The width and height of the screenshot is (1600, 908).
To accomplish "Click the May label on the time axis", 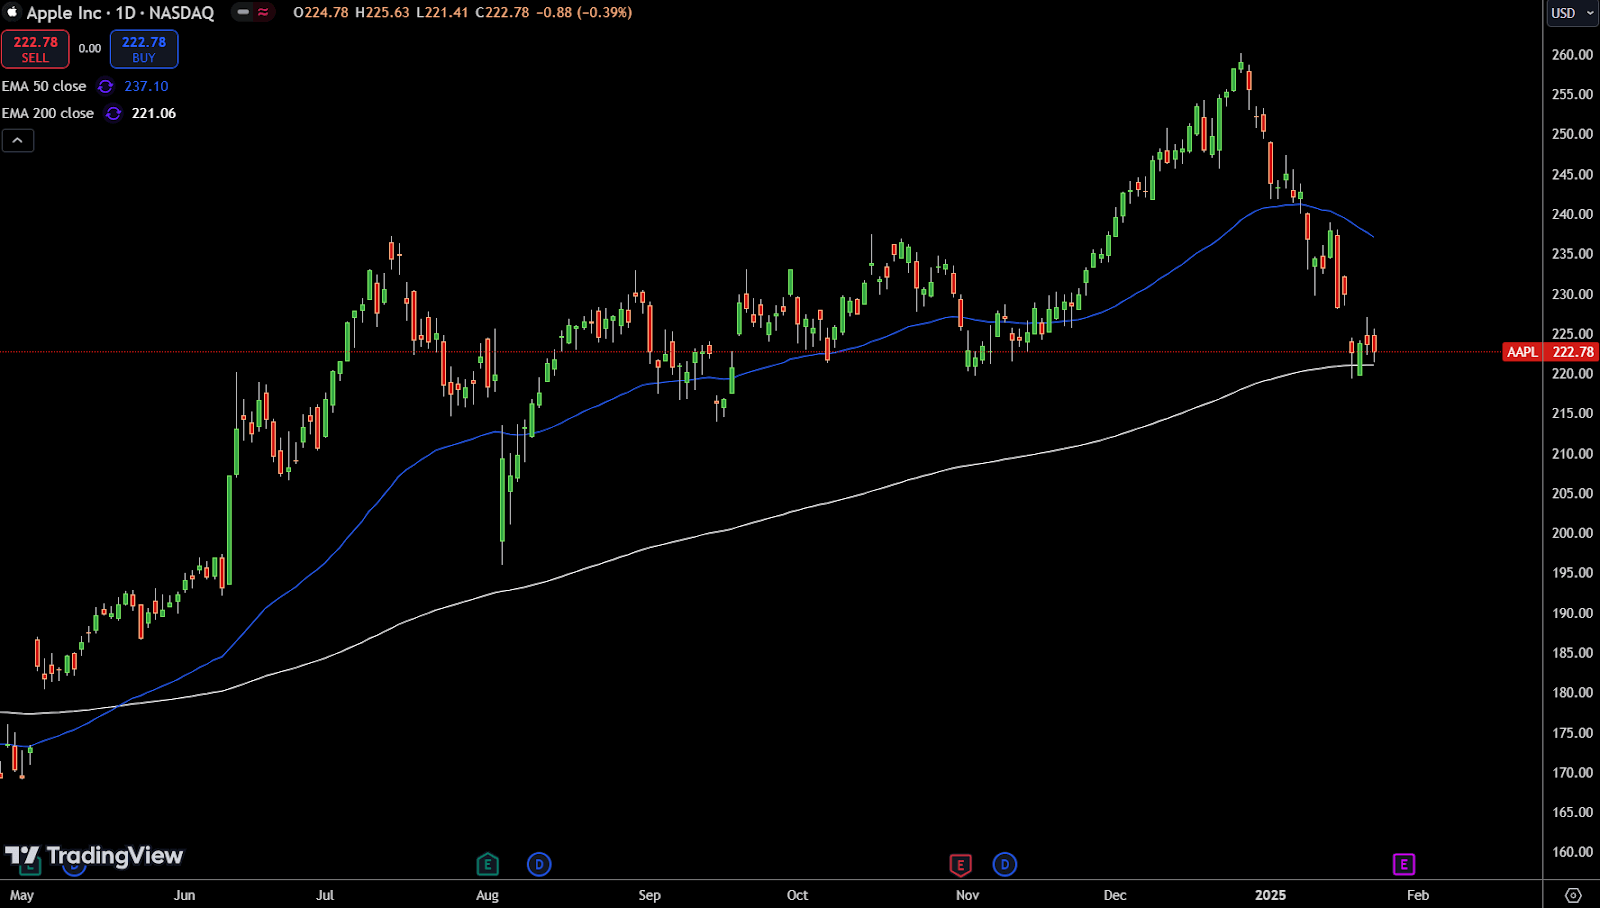I will coord(22,895).
